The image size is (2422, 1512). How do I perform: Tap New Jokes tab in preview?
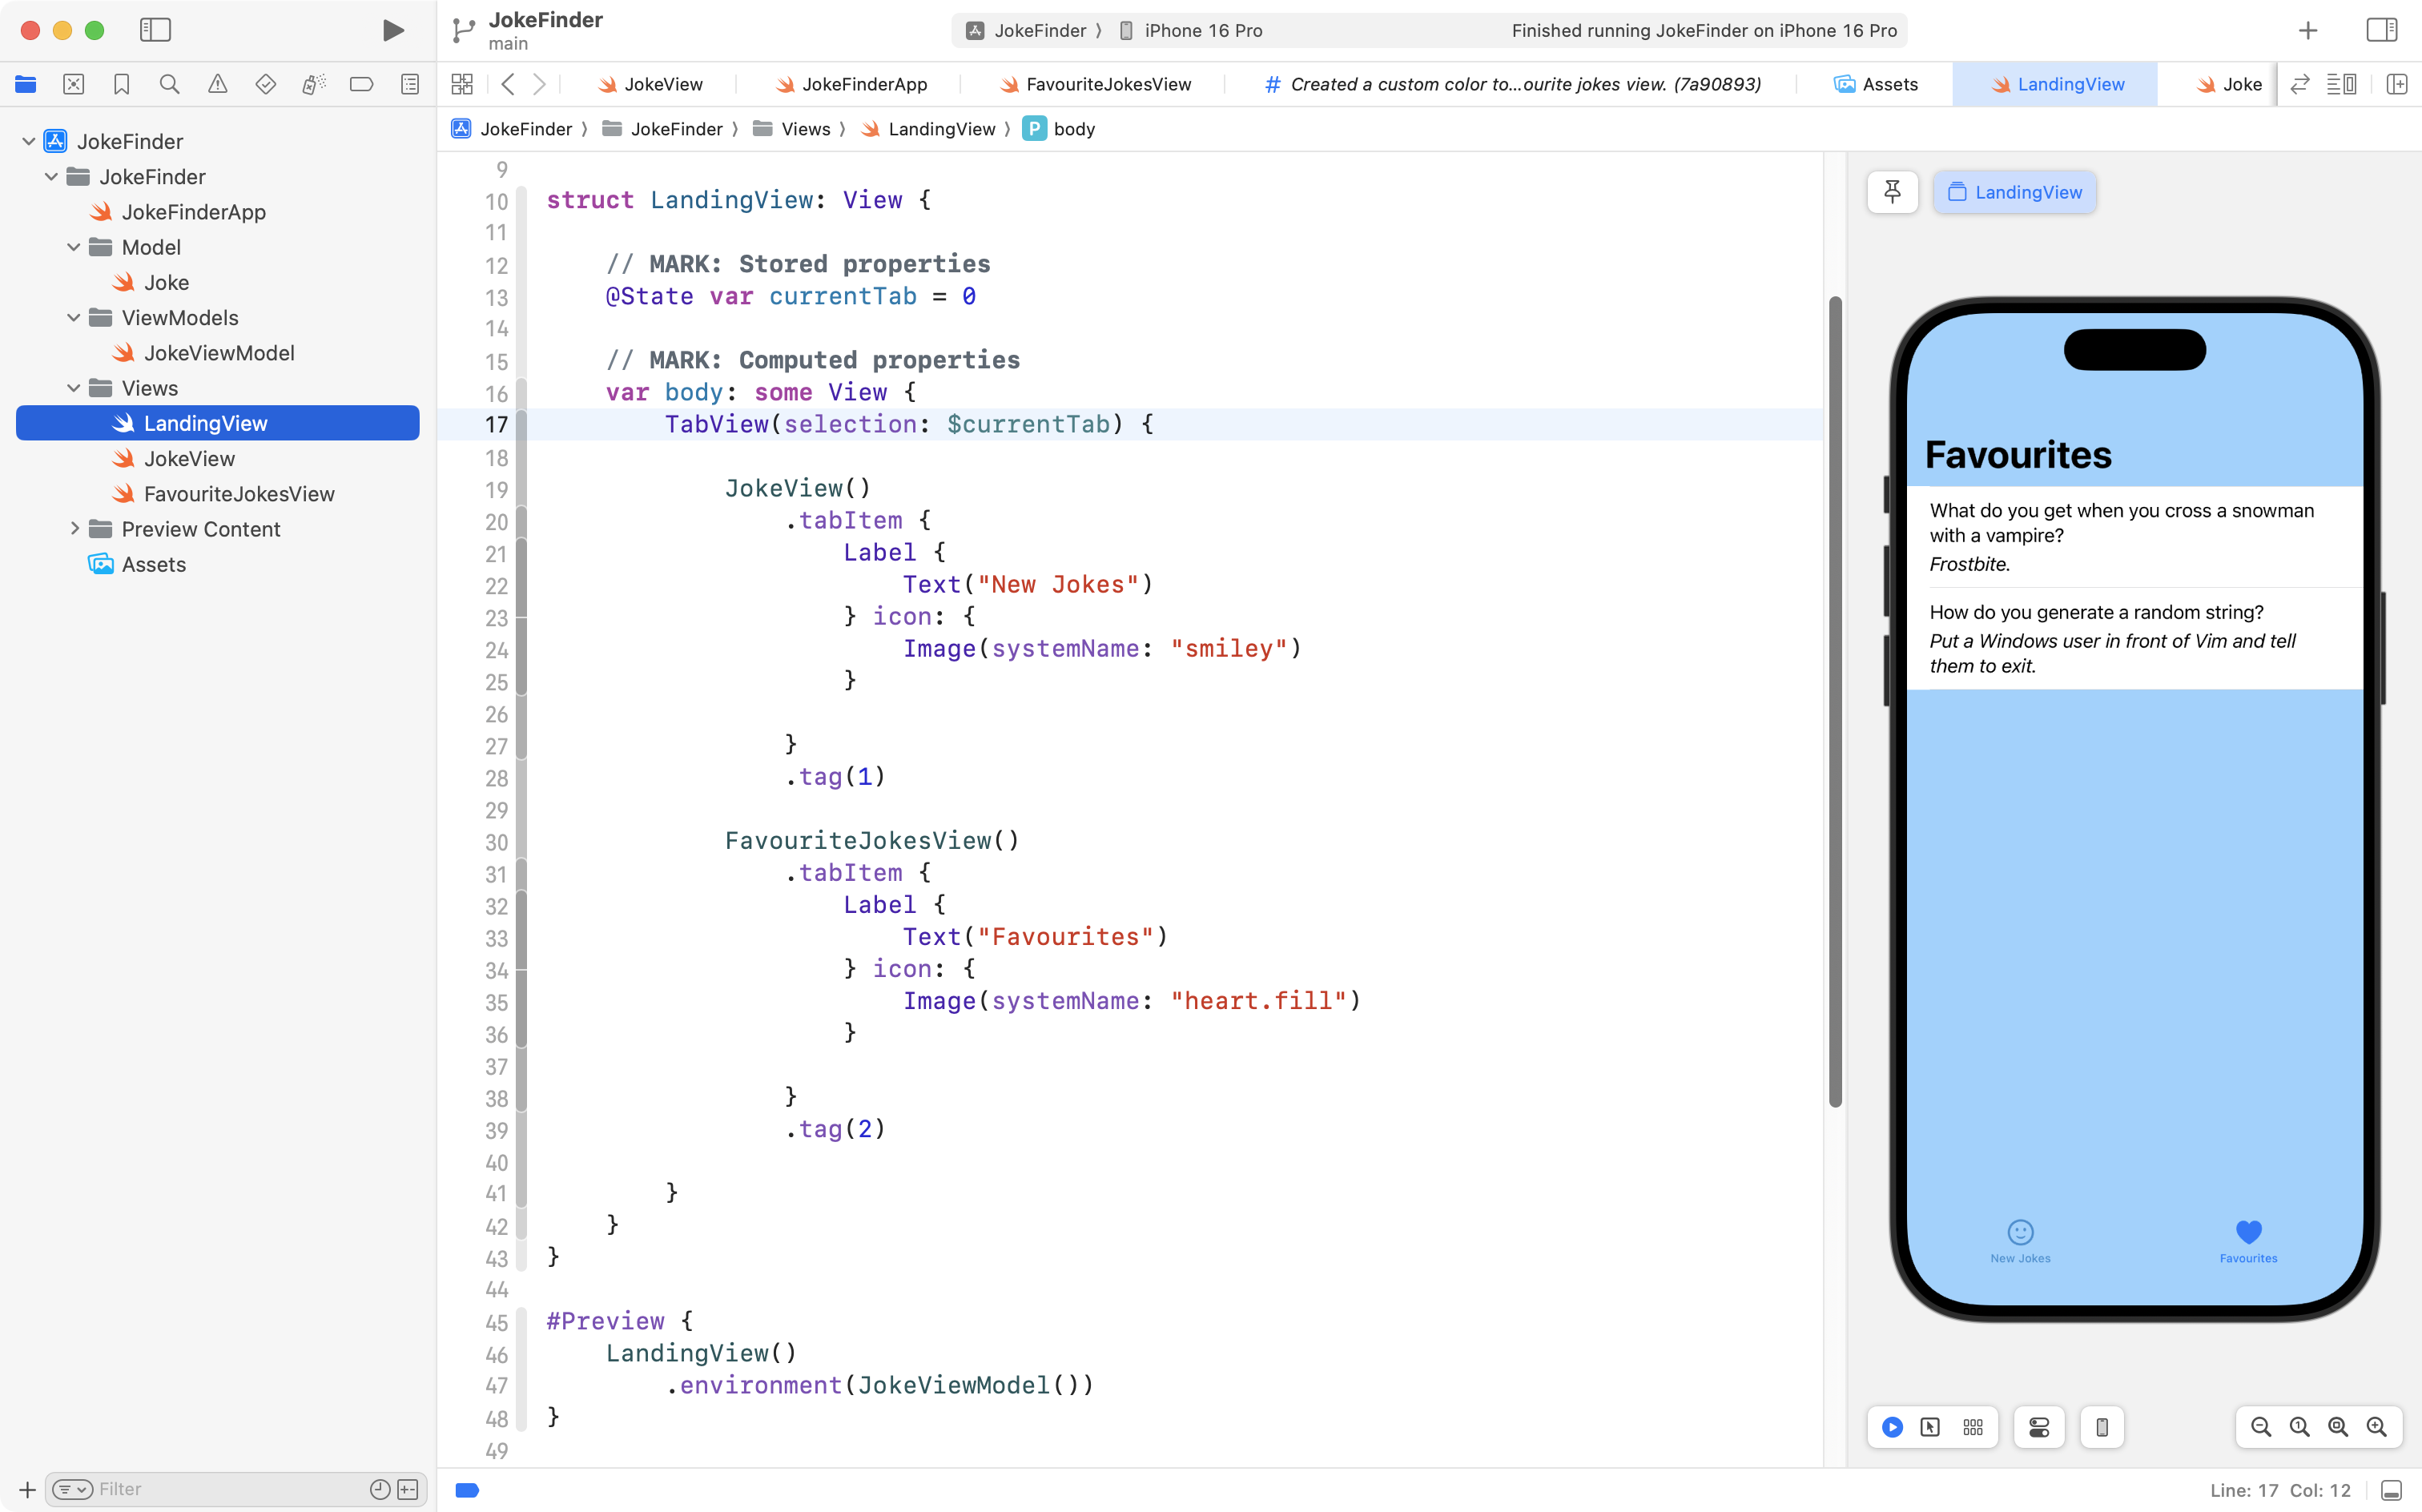[x=2020, y=1241]
